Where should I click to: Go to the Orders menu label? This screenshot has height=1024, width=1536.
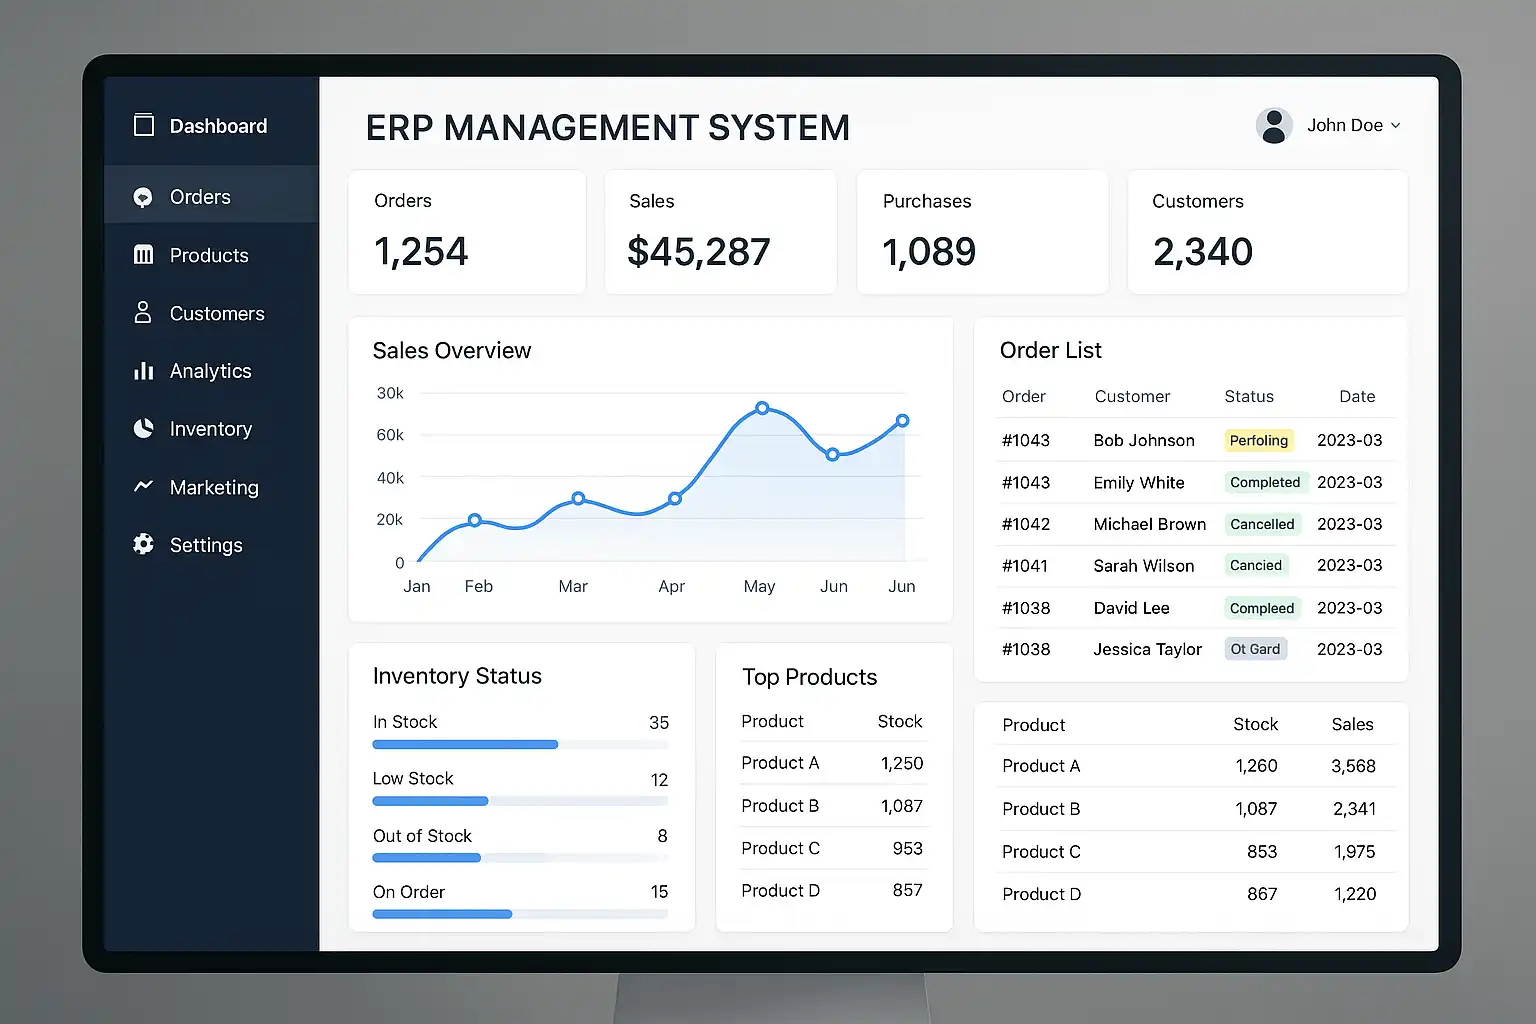(x=200, y=197)
